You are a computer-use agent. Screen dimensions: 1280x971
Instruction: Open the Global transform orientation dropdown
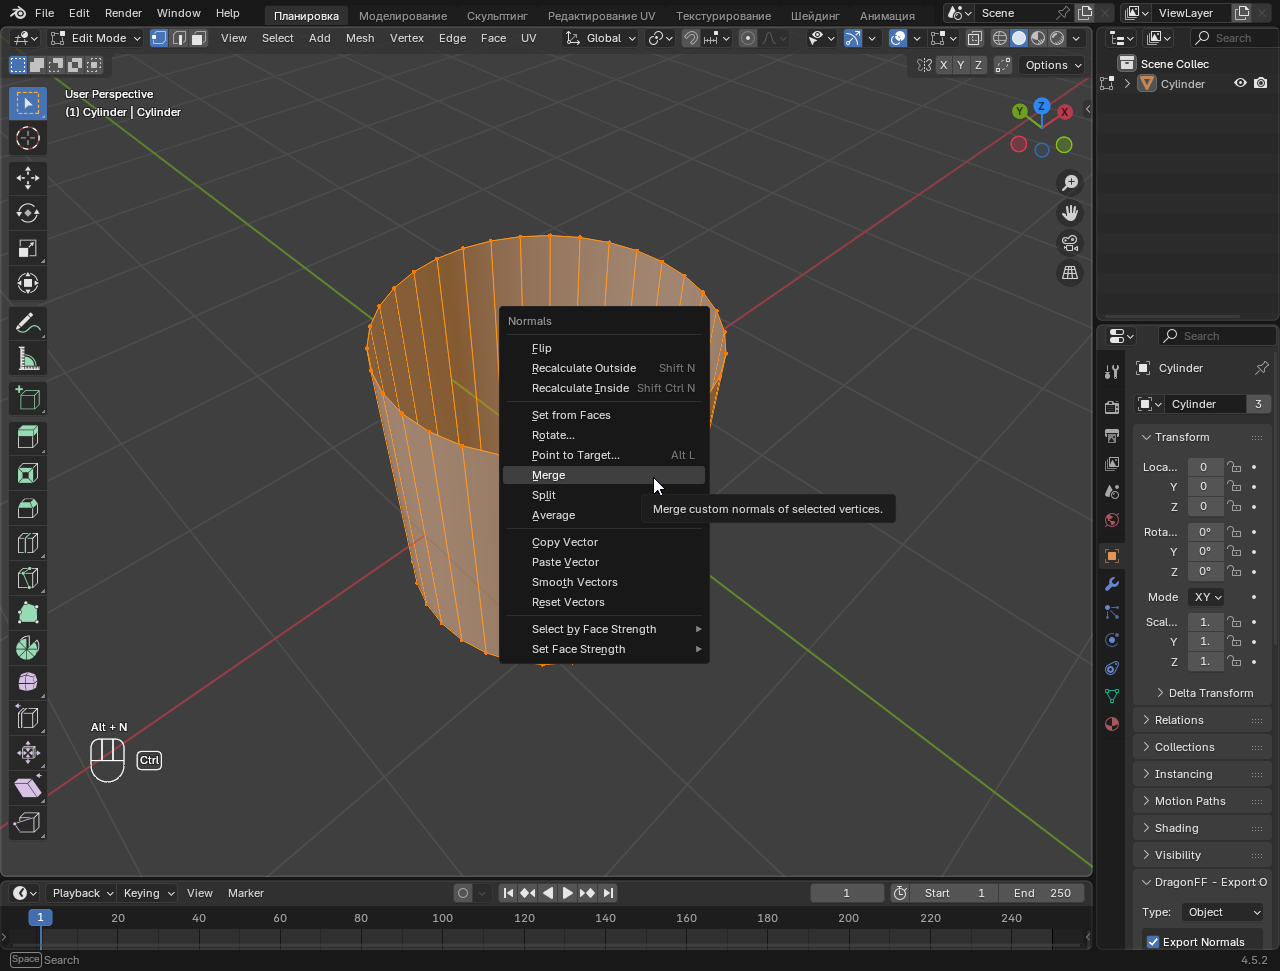click(601, 38)
